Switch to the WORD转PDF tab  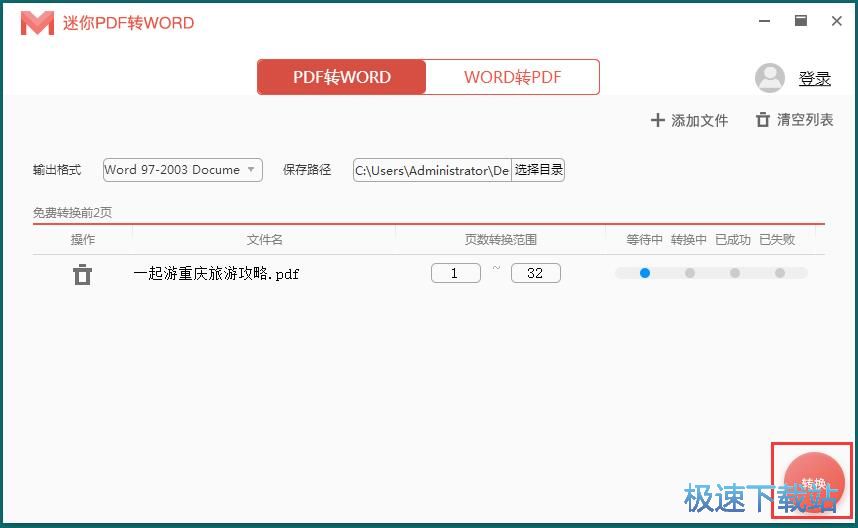click(x=512, y=77)
